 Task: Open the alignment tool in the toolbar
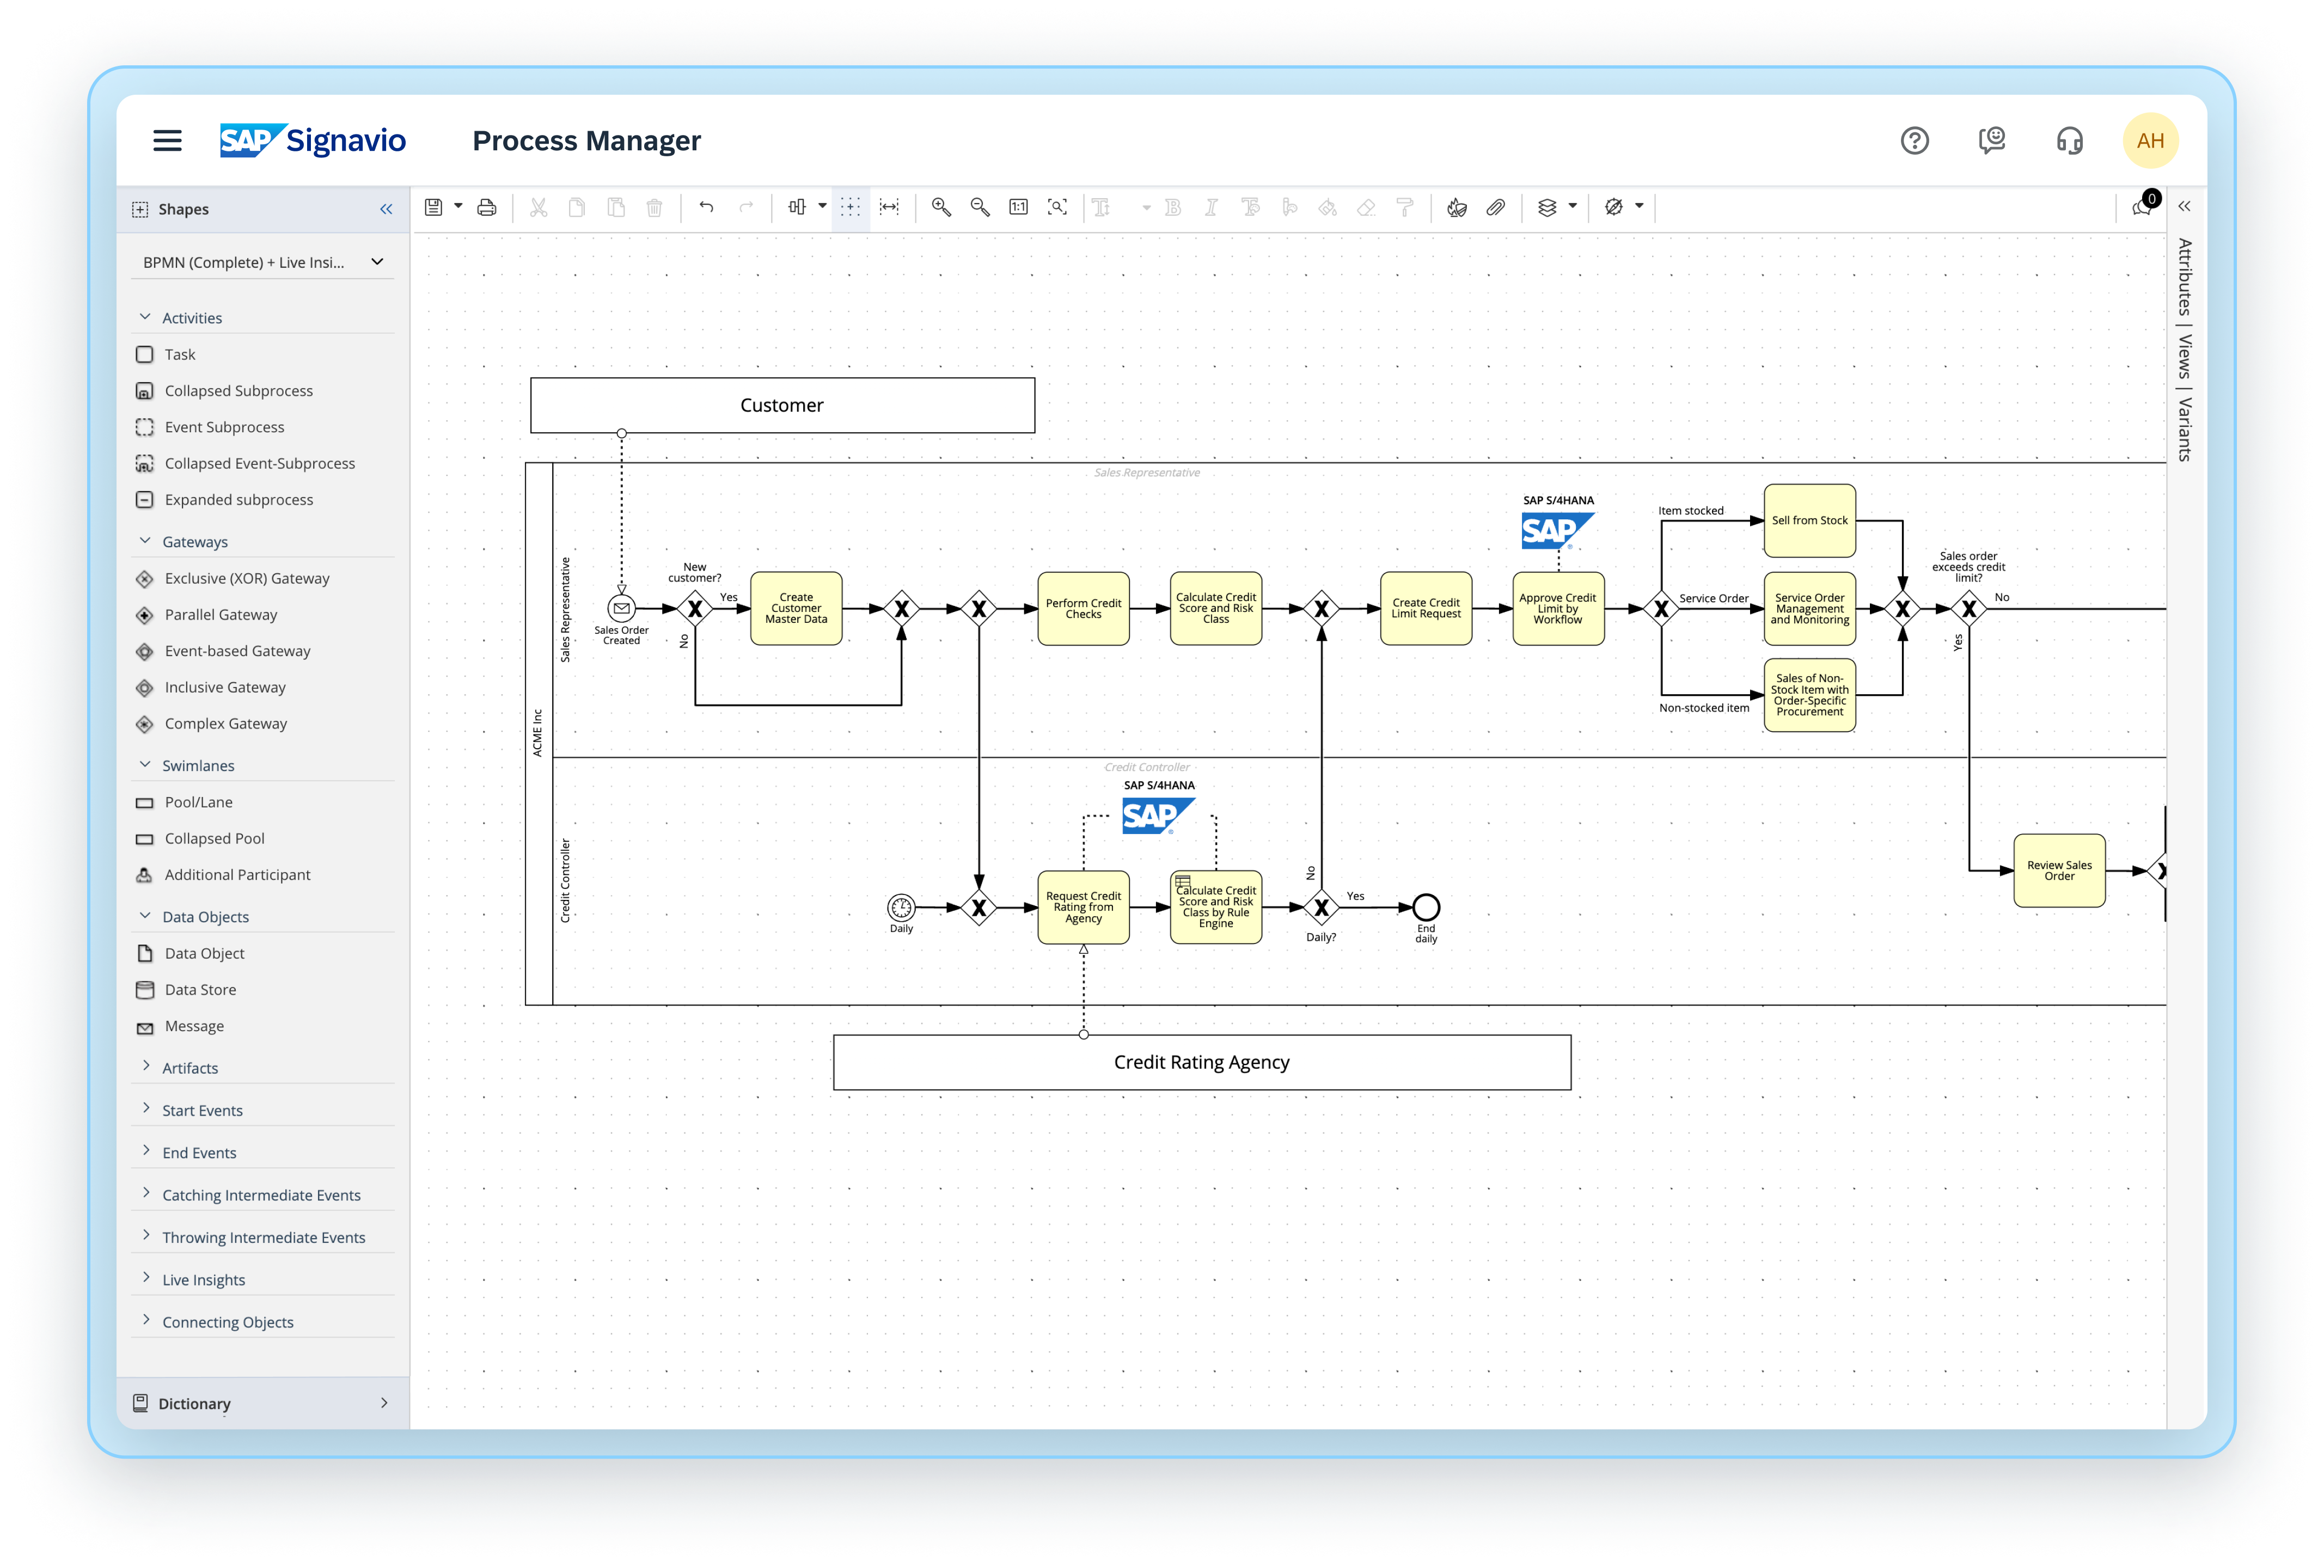point(797,207)
